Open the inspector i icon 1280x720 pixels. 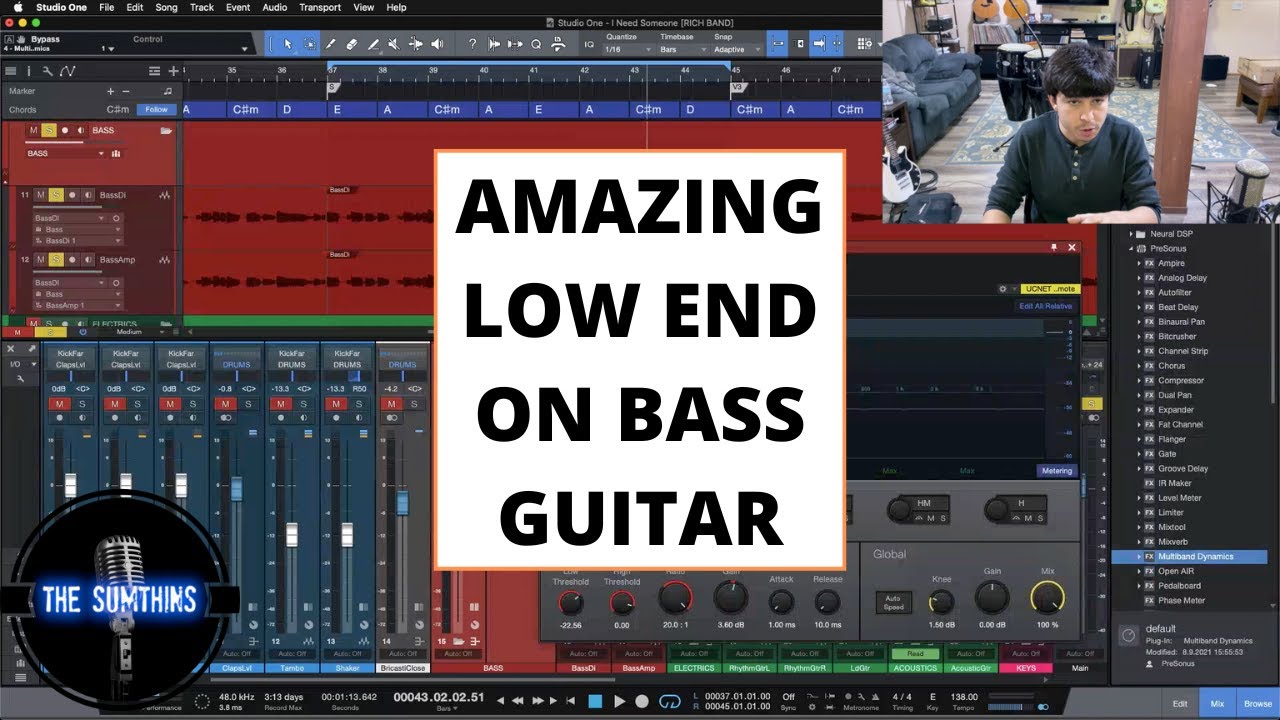pos(29,71)
